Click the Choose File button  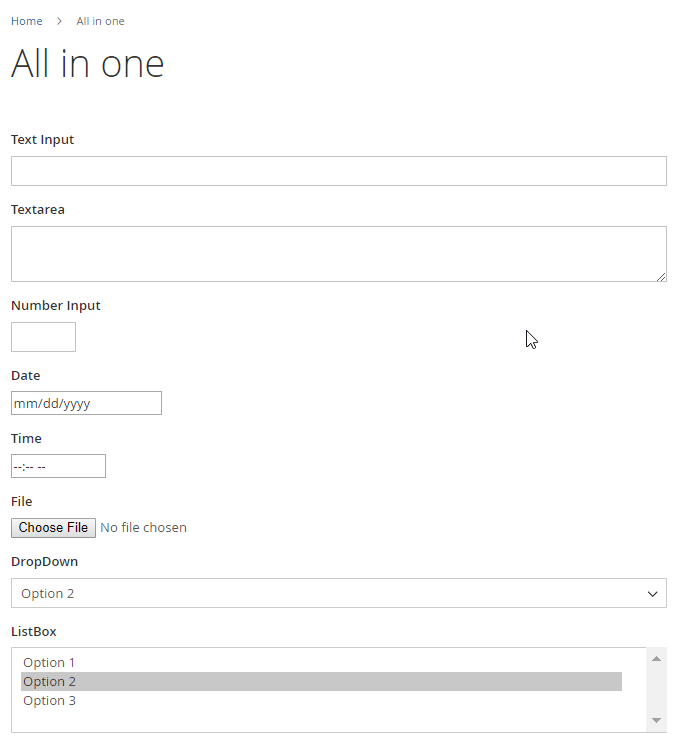(x=53, y=528)
